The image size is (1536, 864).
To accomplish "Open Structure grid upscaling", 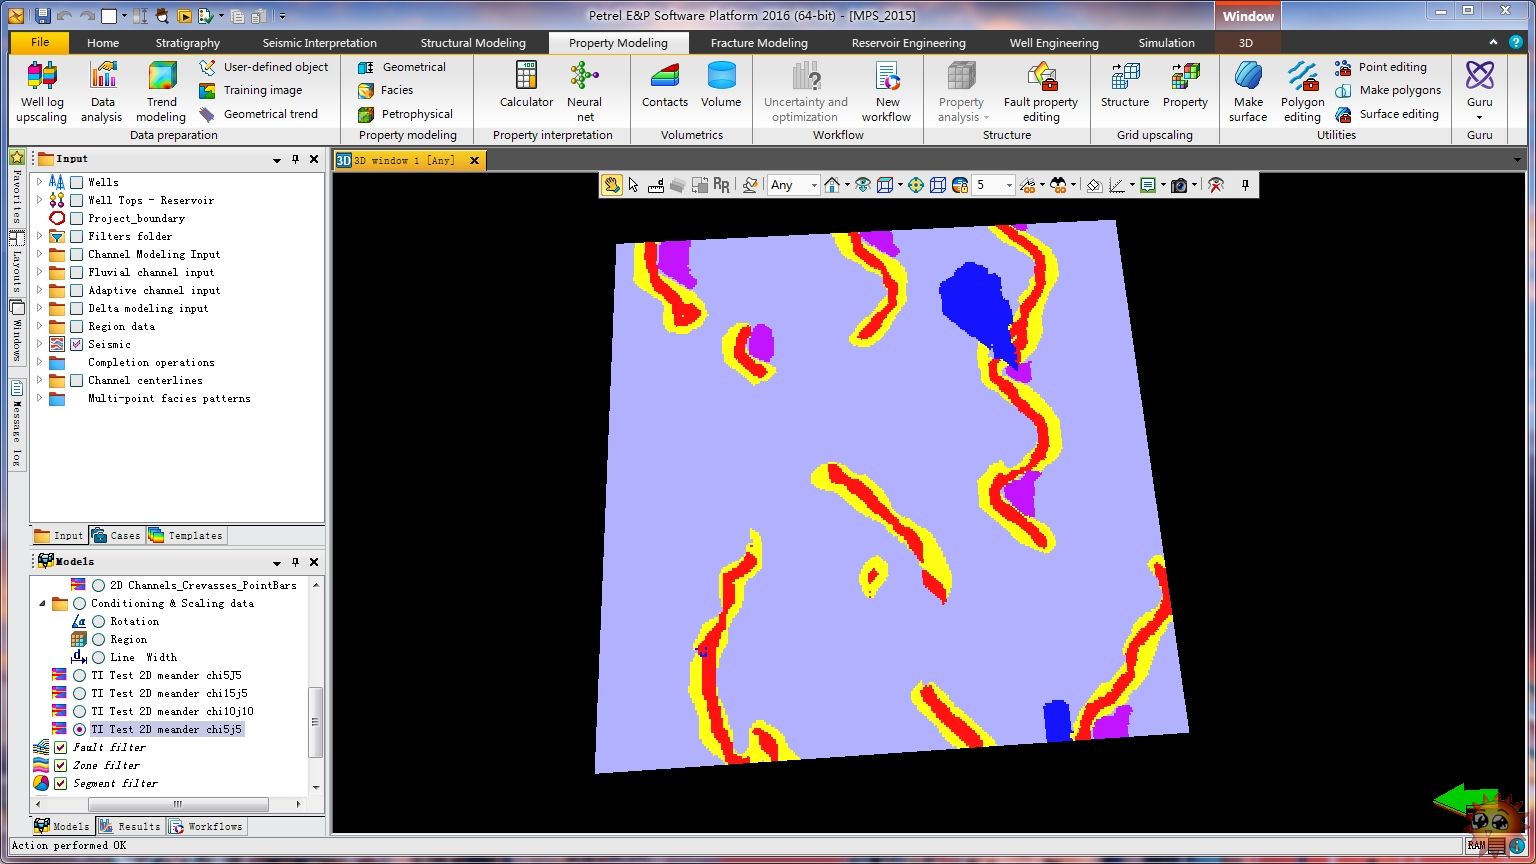I will [x=1125, y=86].
